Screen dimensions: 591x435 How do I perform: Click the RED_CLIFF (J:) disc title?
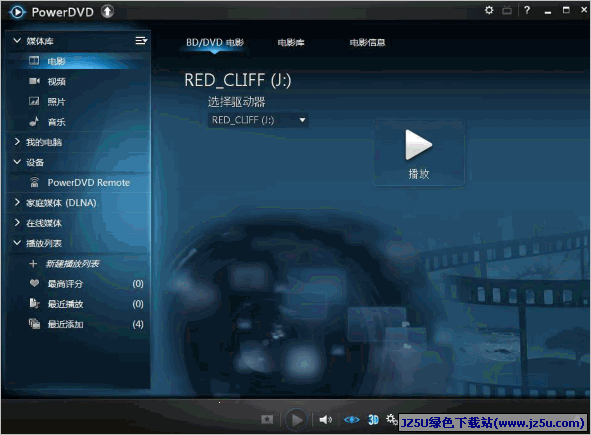[x=238, y=80]
